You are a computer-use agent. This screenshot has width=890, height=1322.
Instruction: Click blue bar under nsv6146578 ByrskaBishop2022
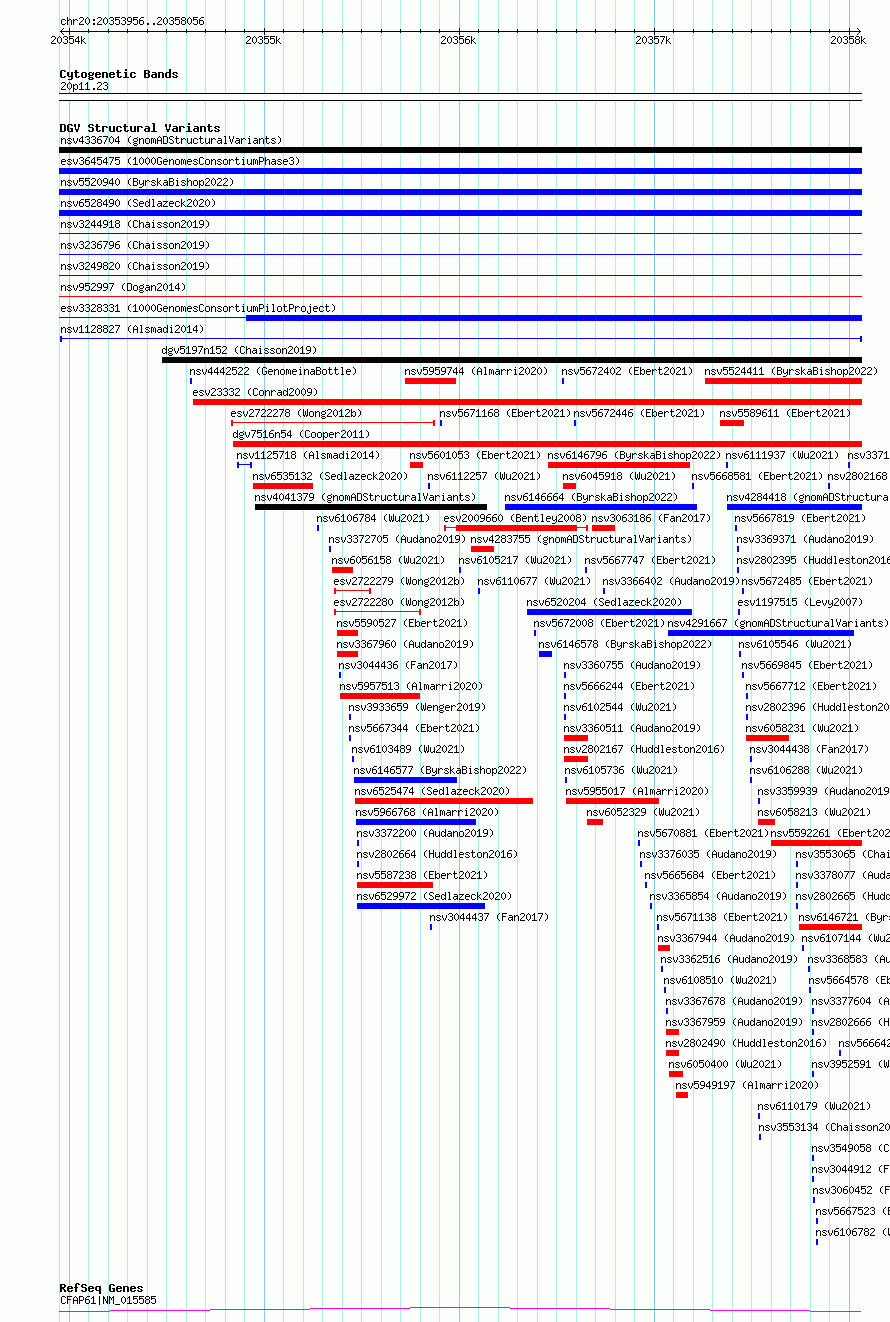(545, 654)
